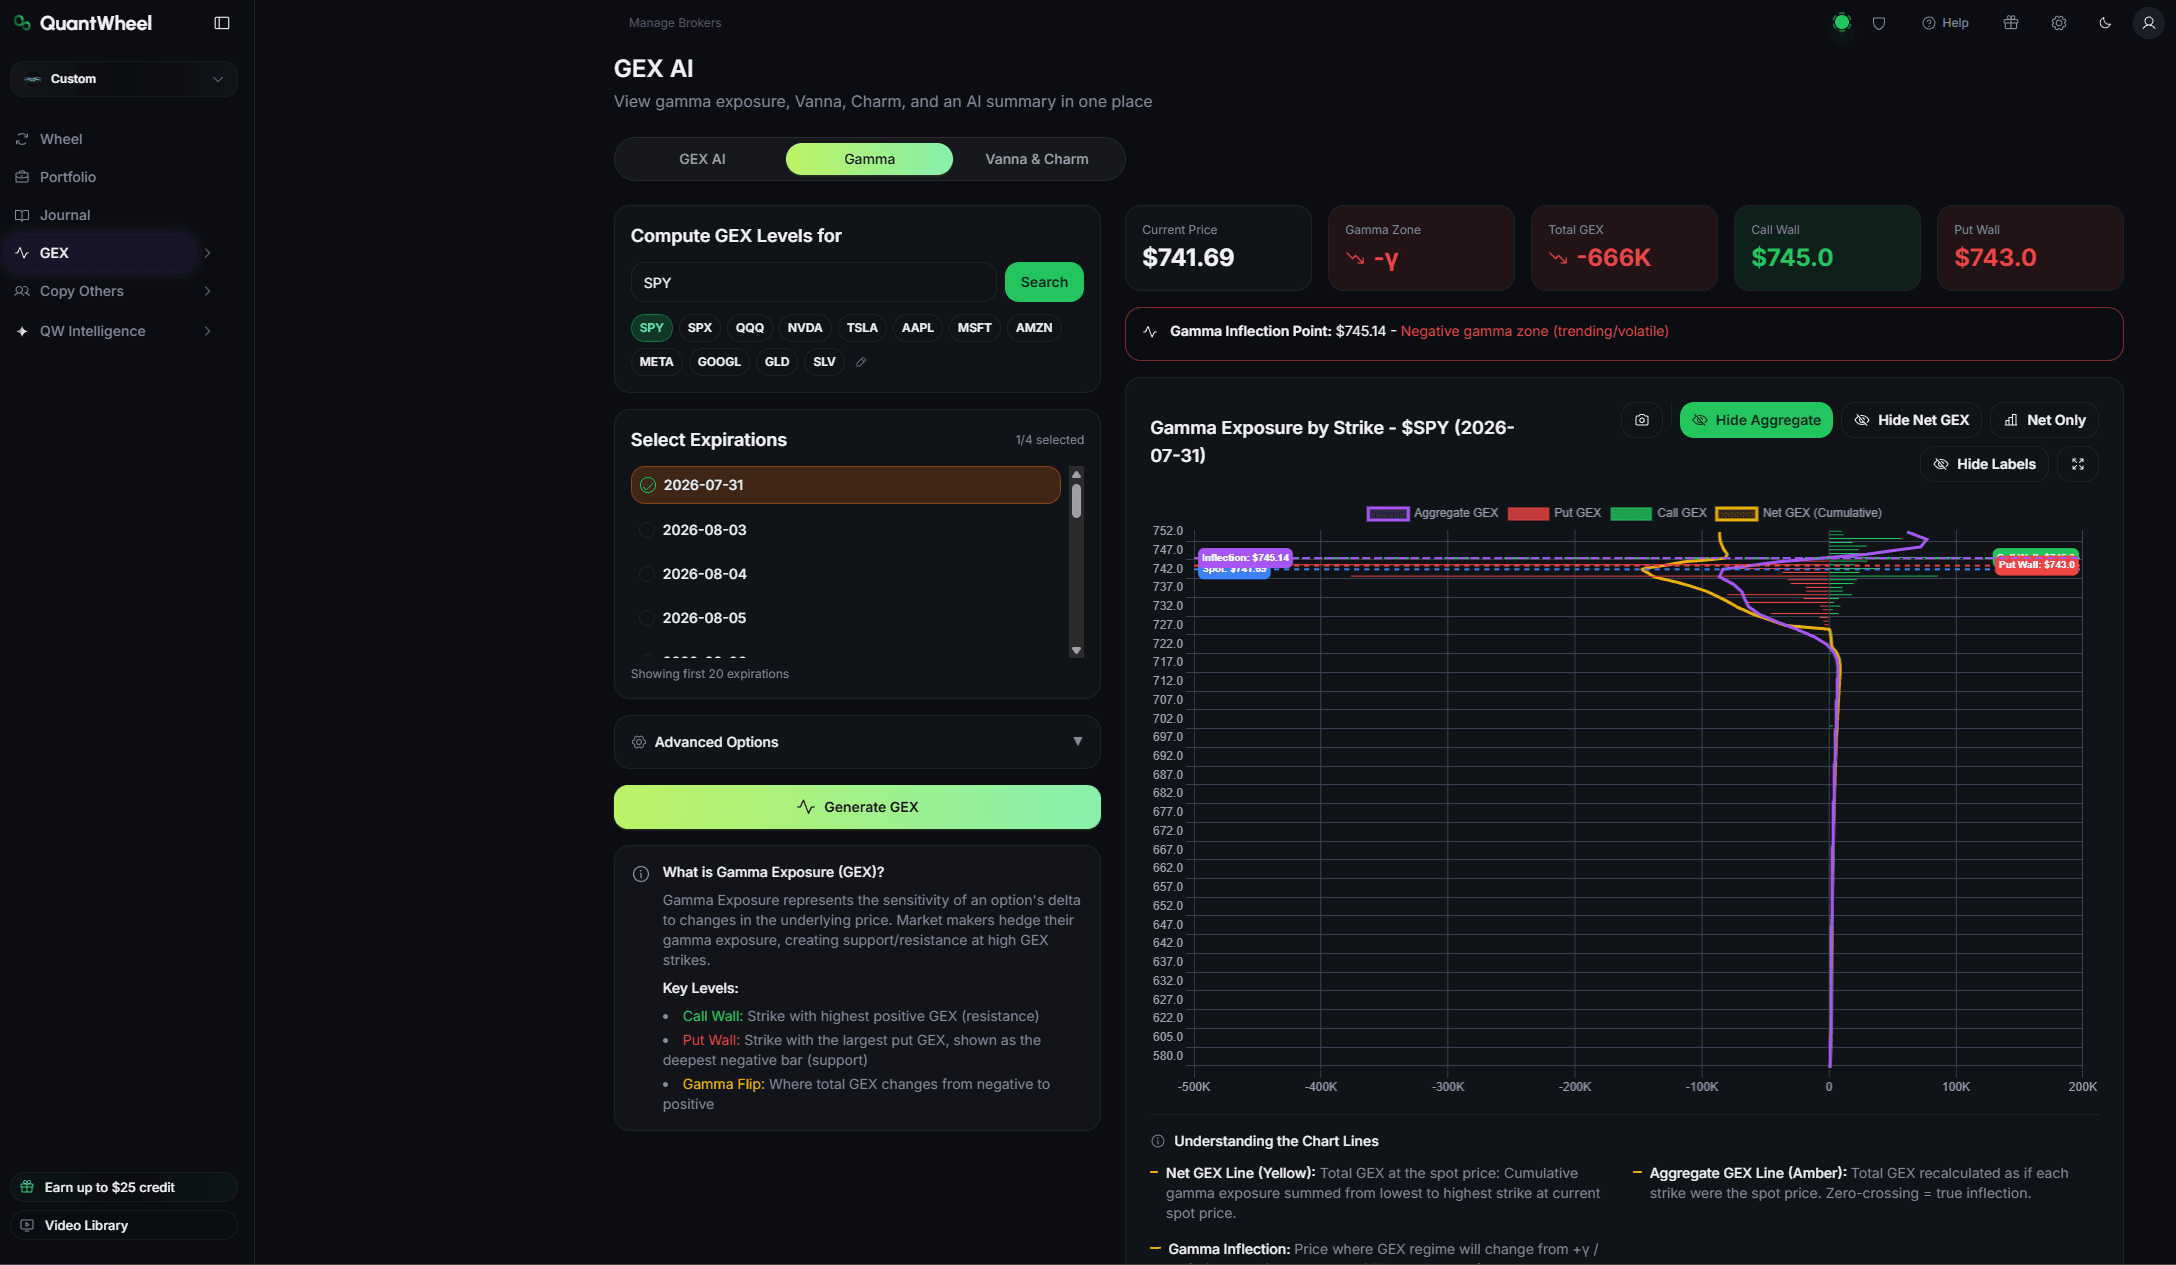The width and height of the screenshot is (2176, 1265).
Task: Toggle Put GEX legend swatch
Action: (x=1528, y=513)
